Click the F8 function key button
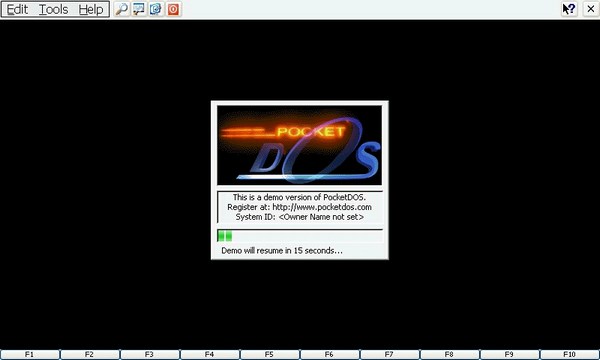 tap(449, 355)
